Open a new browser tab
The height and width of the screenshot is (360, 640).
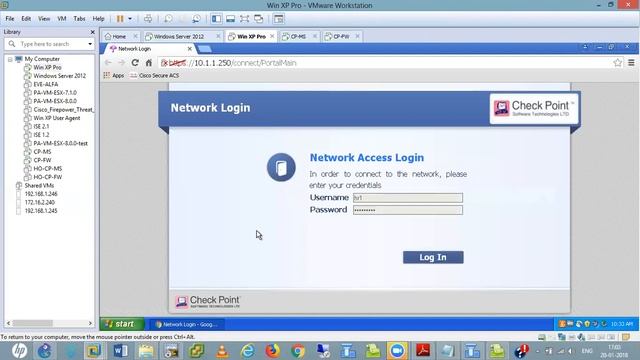pos(204,49)
